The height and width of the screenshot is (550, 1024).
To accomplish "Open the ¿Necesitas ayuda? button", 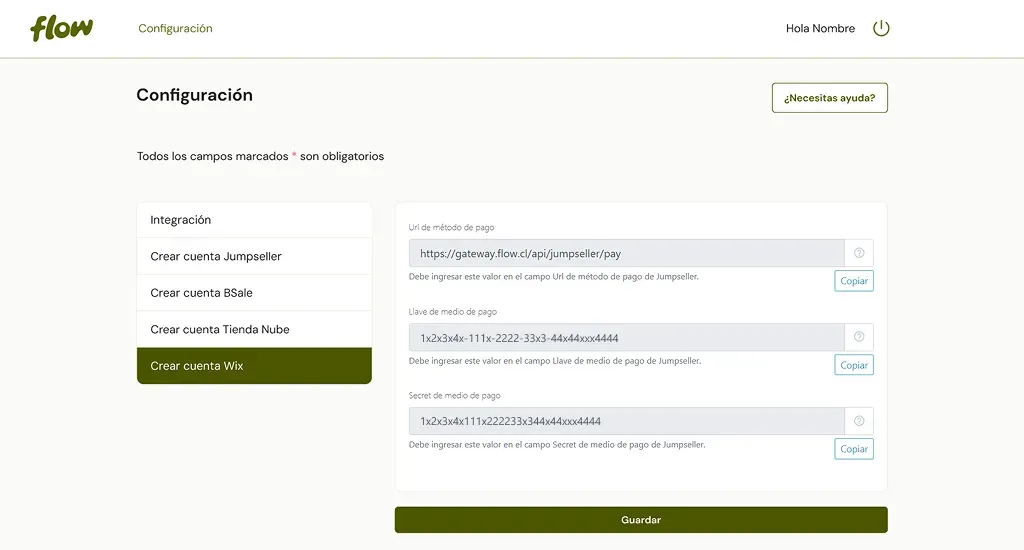I will click(829, 98).
